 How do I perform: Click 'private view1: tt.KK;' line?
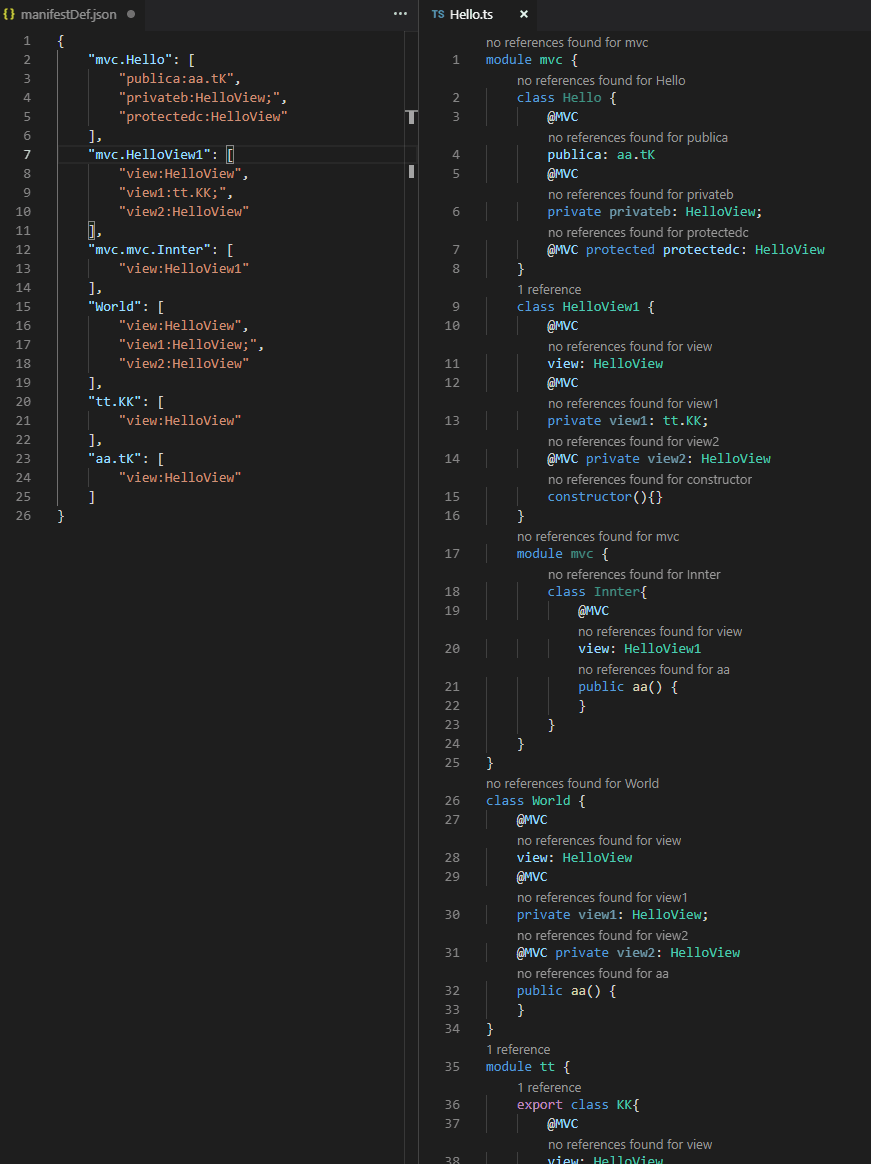tap(627, 421)
